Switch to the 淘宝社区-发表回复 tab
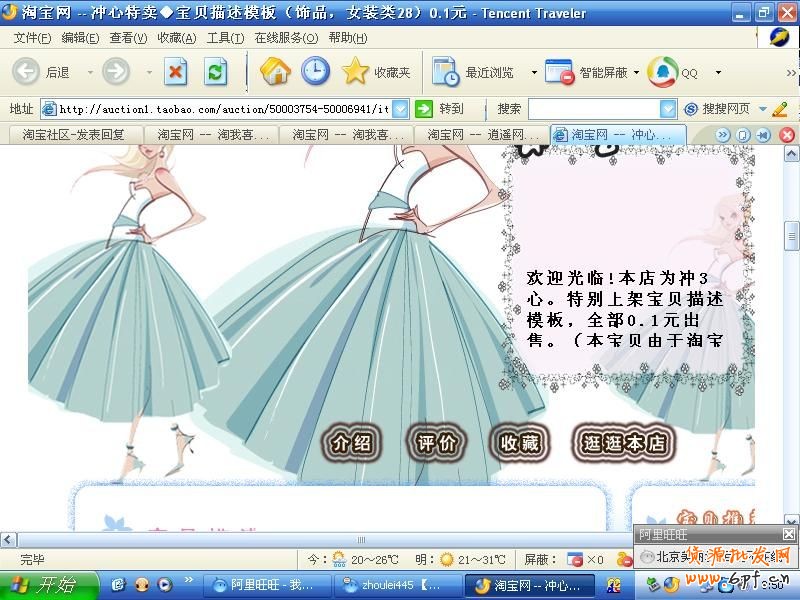This screenshot has width=800, height=600. pyautogui.click(x=73, y=134)
